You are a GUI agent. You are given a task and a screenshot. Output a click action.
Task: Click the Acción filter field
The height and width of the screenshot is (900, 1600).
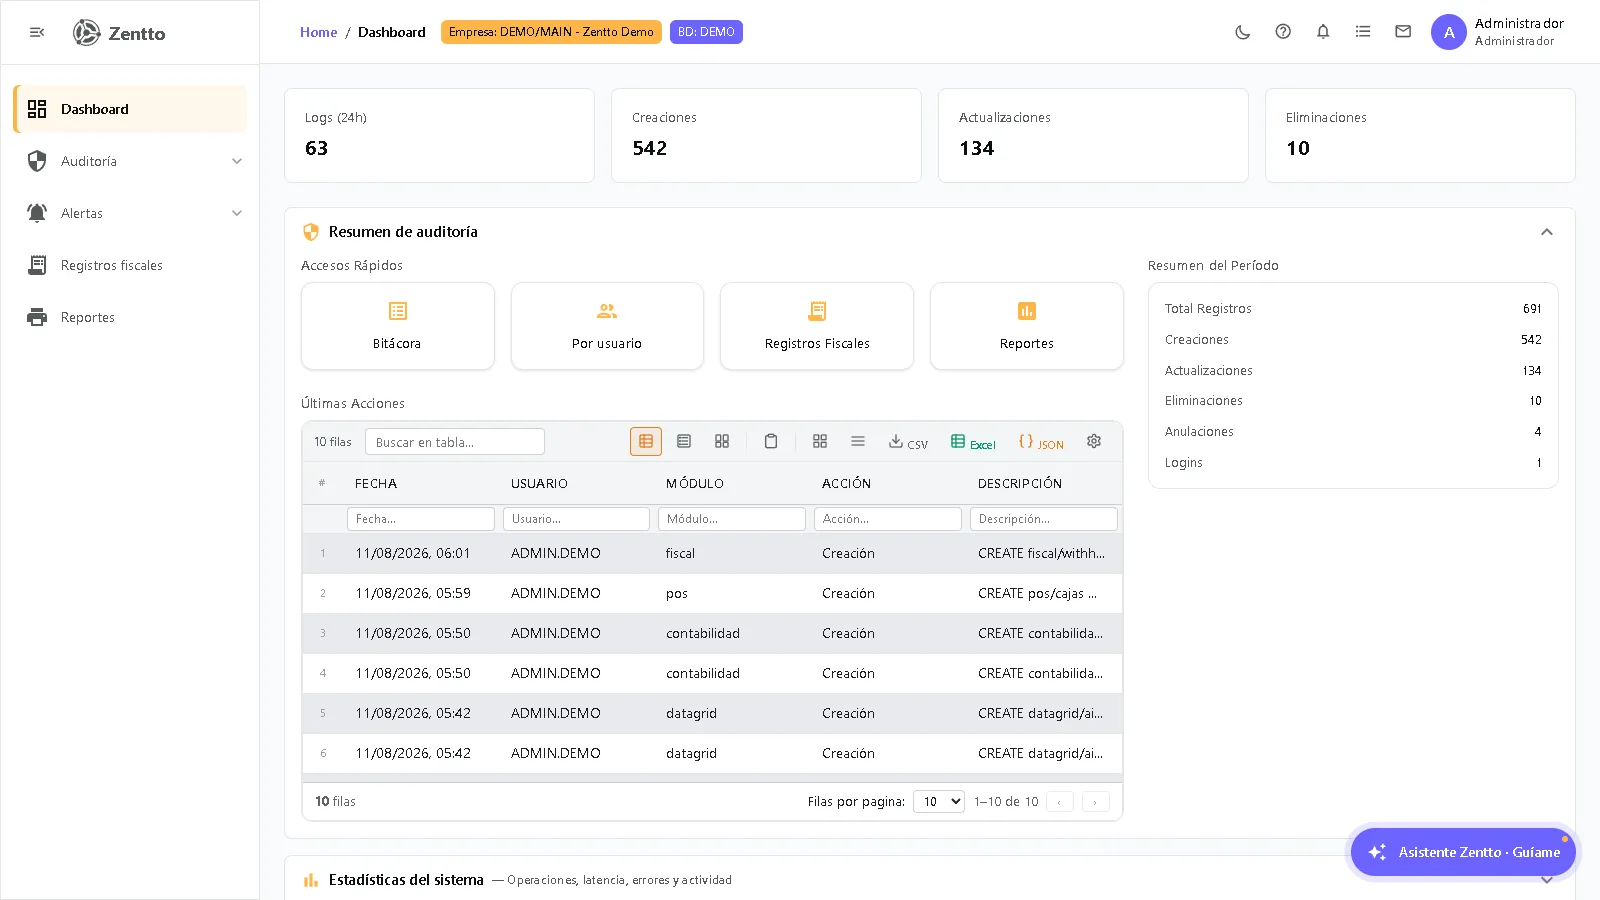(888, 519)
